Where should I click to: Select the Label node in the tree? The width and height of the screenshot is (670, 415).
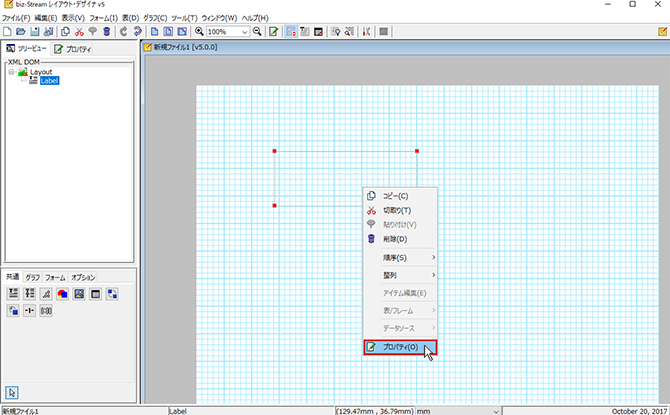click(48, 81)
